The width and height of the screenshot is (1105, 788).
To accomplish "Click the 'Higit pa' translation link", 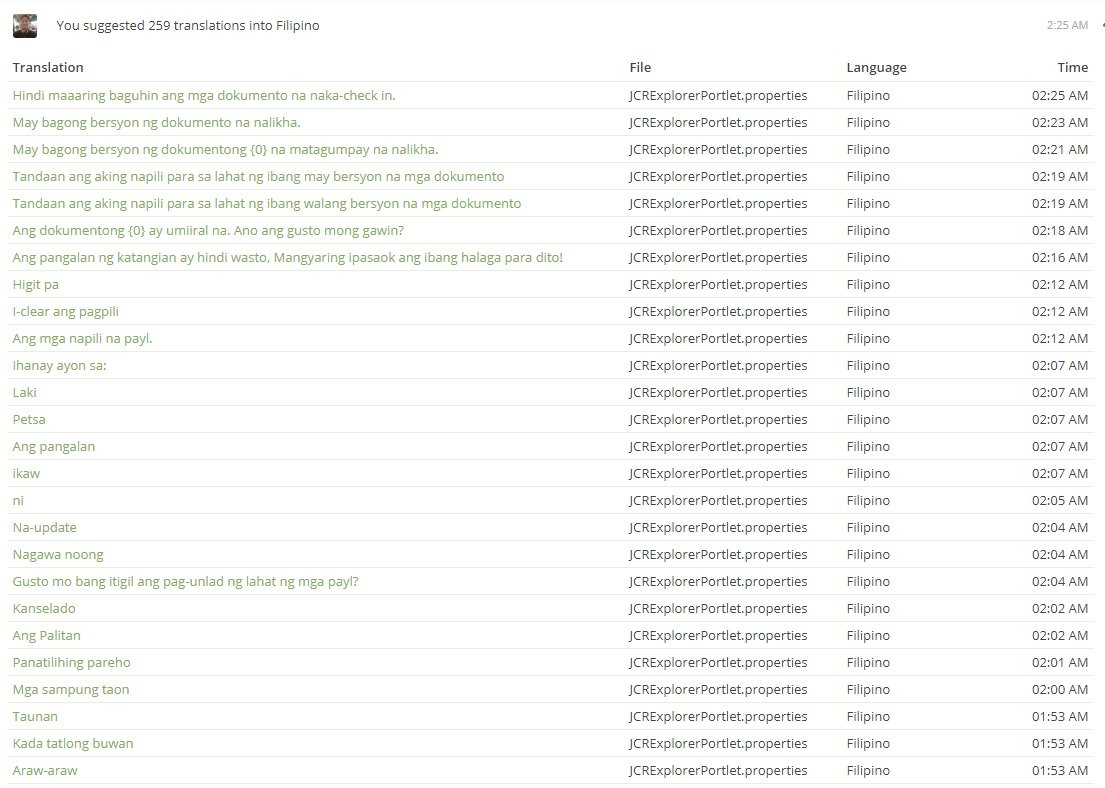I will [x=35, y=285].
